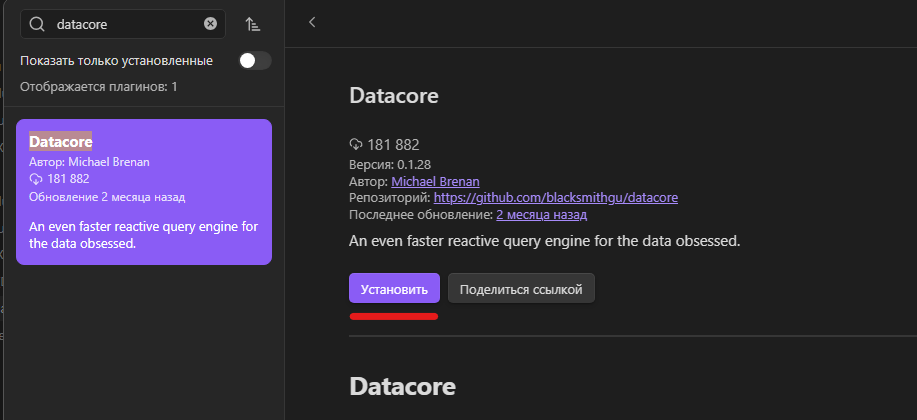Open the plugin sort order menu
The width and height of the screenshot is (917, 420).
[253, 24]
